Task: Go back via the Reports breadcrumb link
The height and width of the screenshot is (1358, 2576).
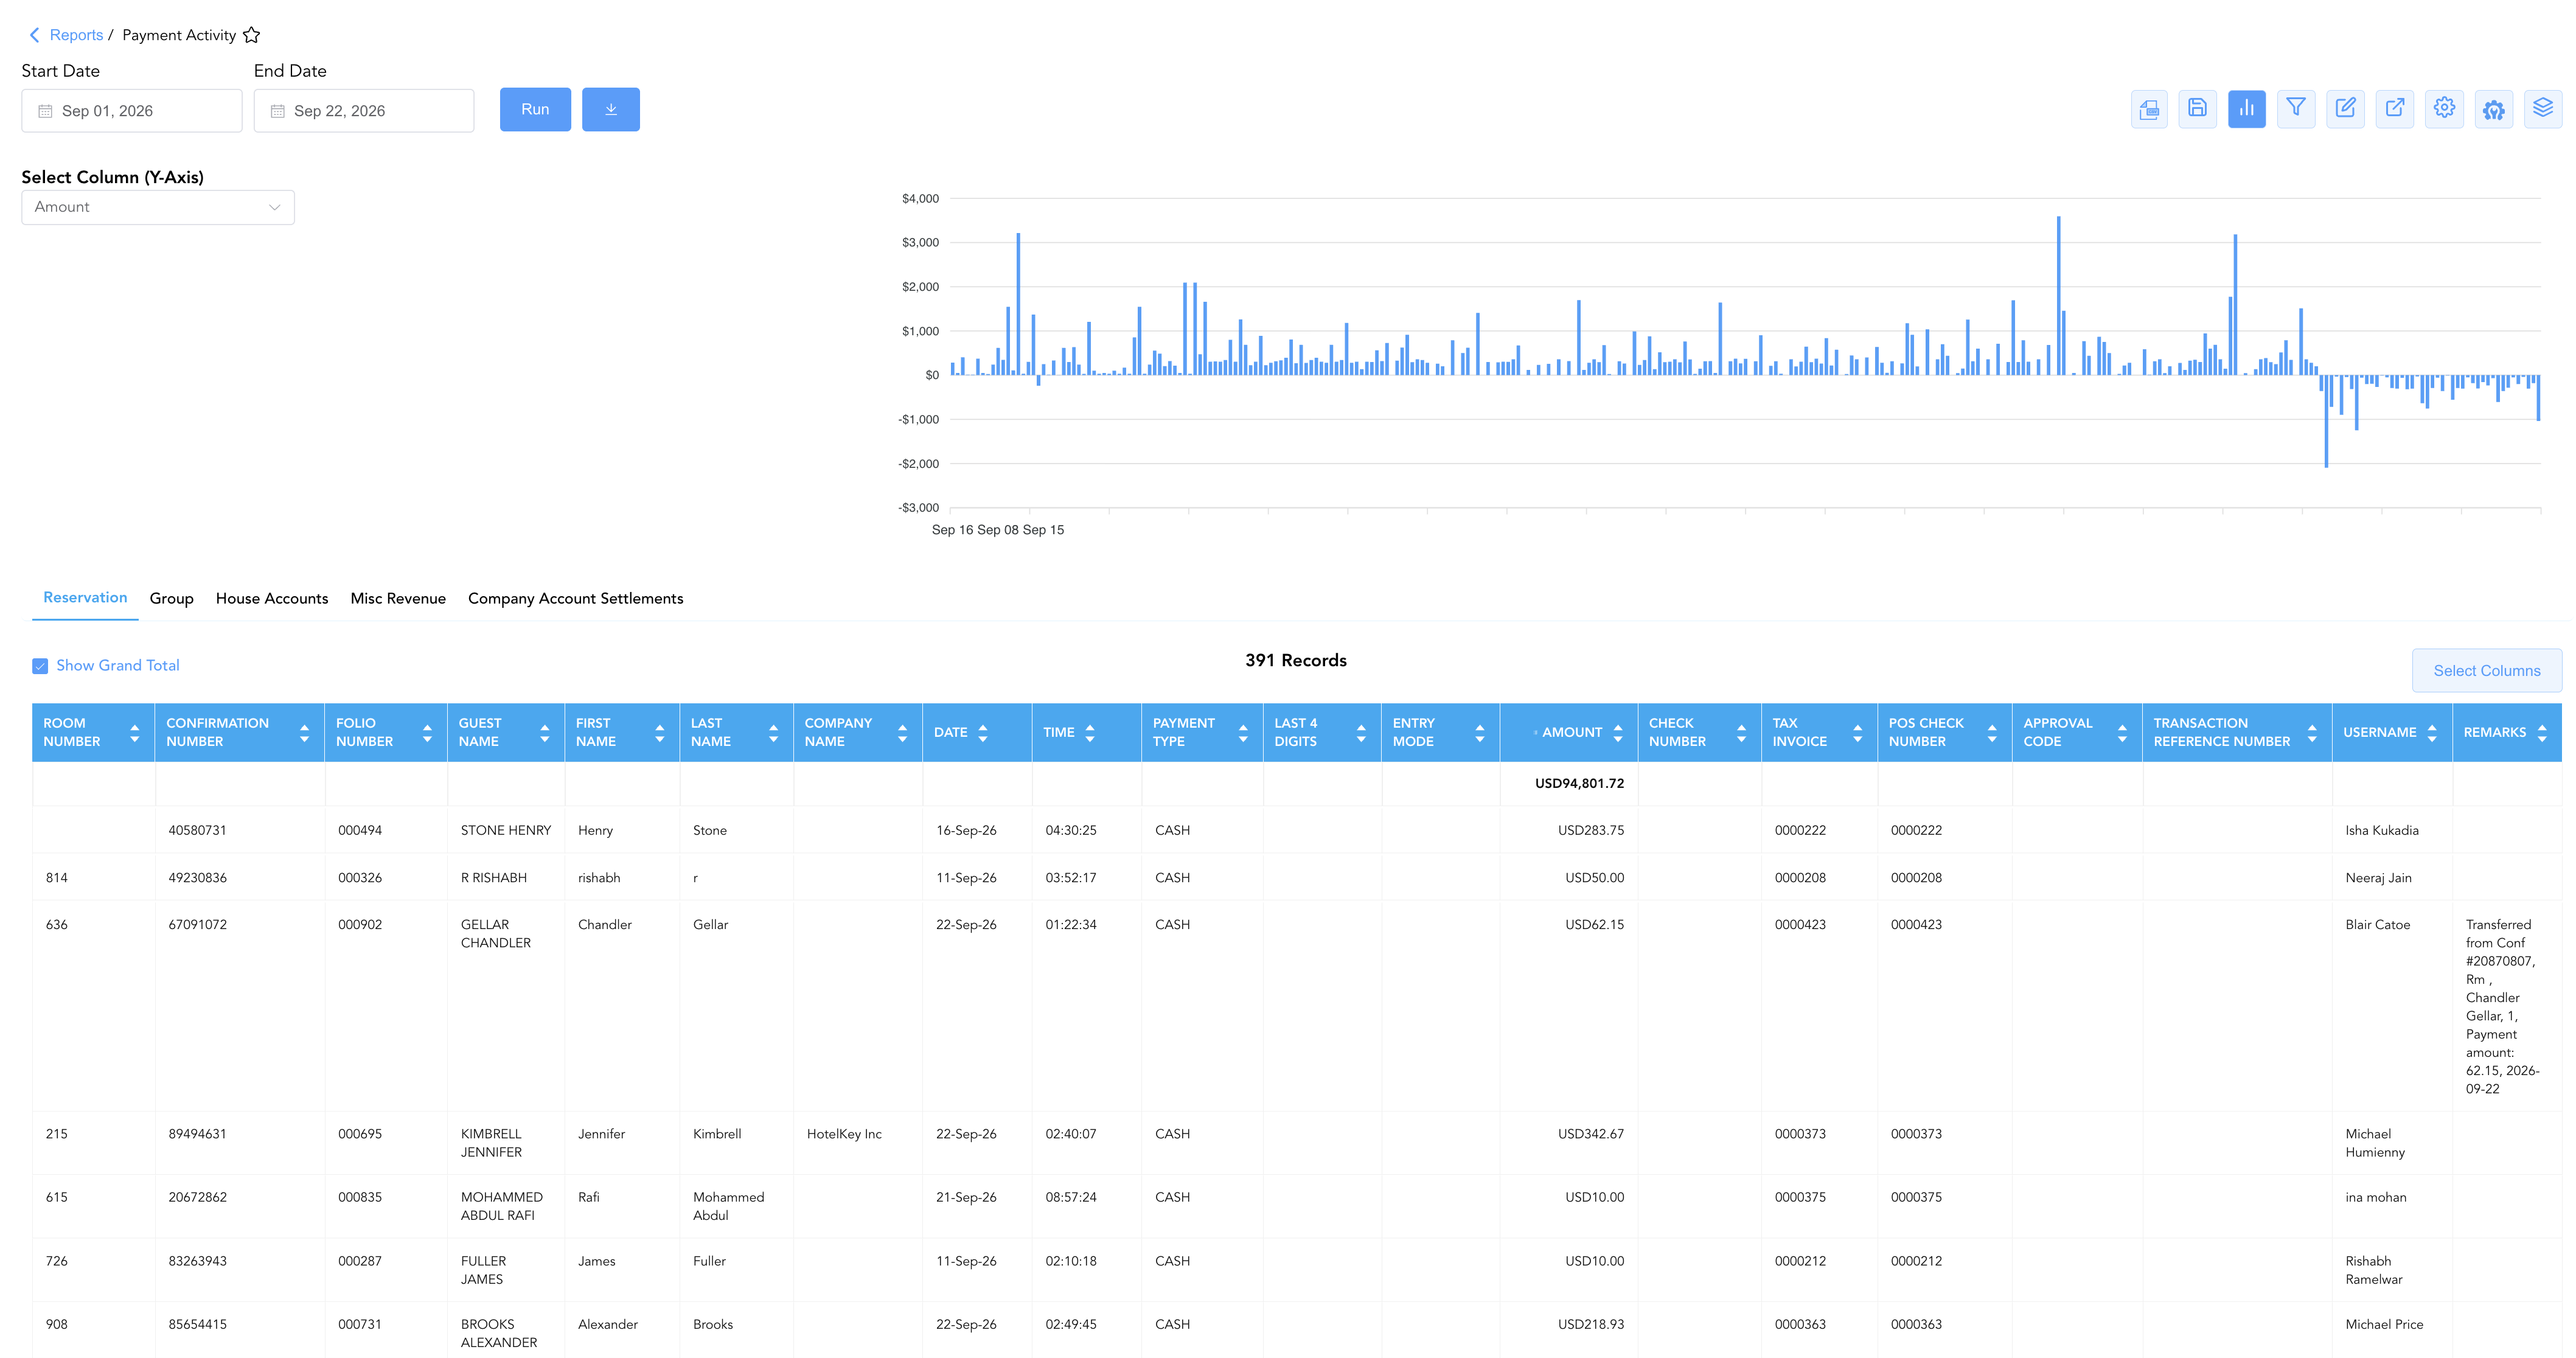Action: coord(76,35)
